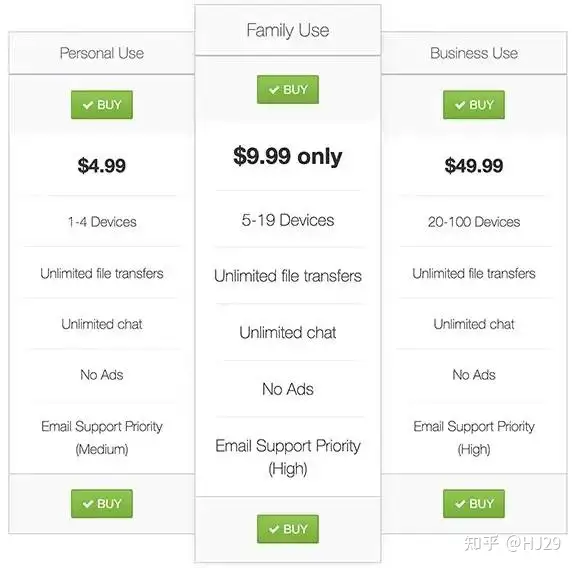Select the Business Use plan header
This screenshot has width=575, height=568.
[x=474, y=53]
